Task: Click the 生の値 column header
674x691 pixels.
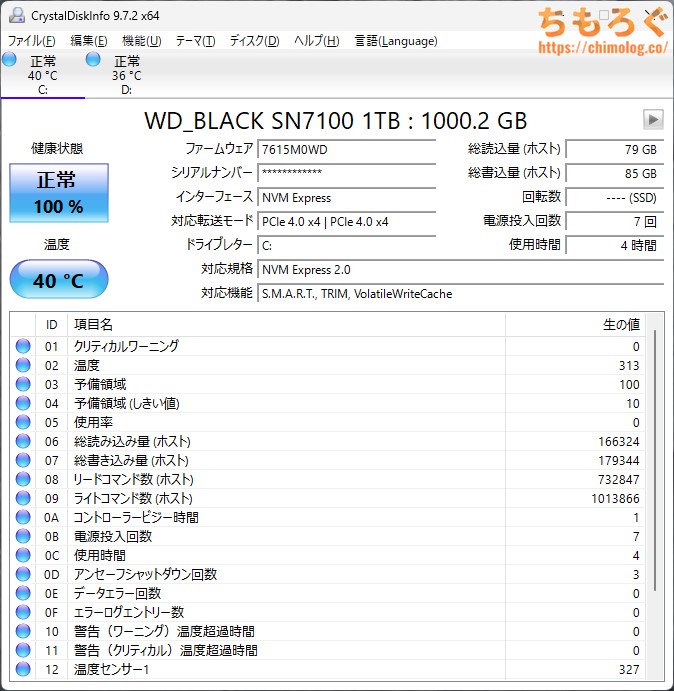Action: (x=575, y=325)
